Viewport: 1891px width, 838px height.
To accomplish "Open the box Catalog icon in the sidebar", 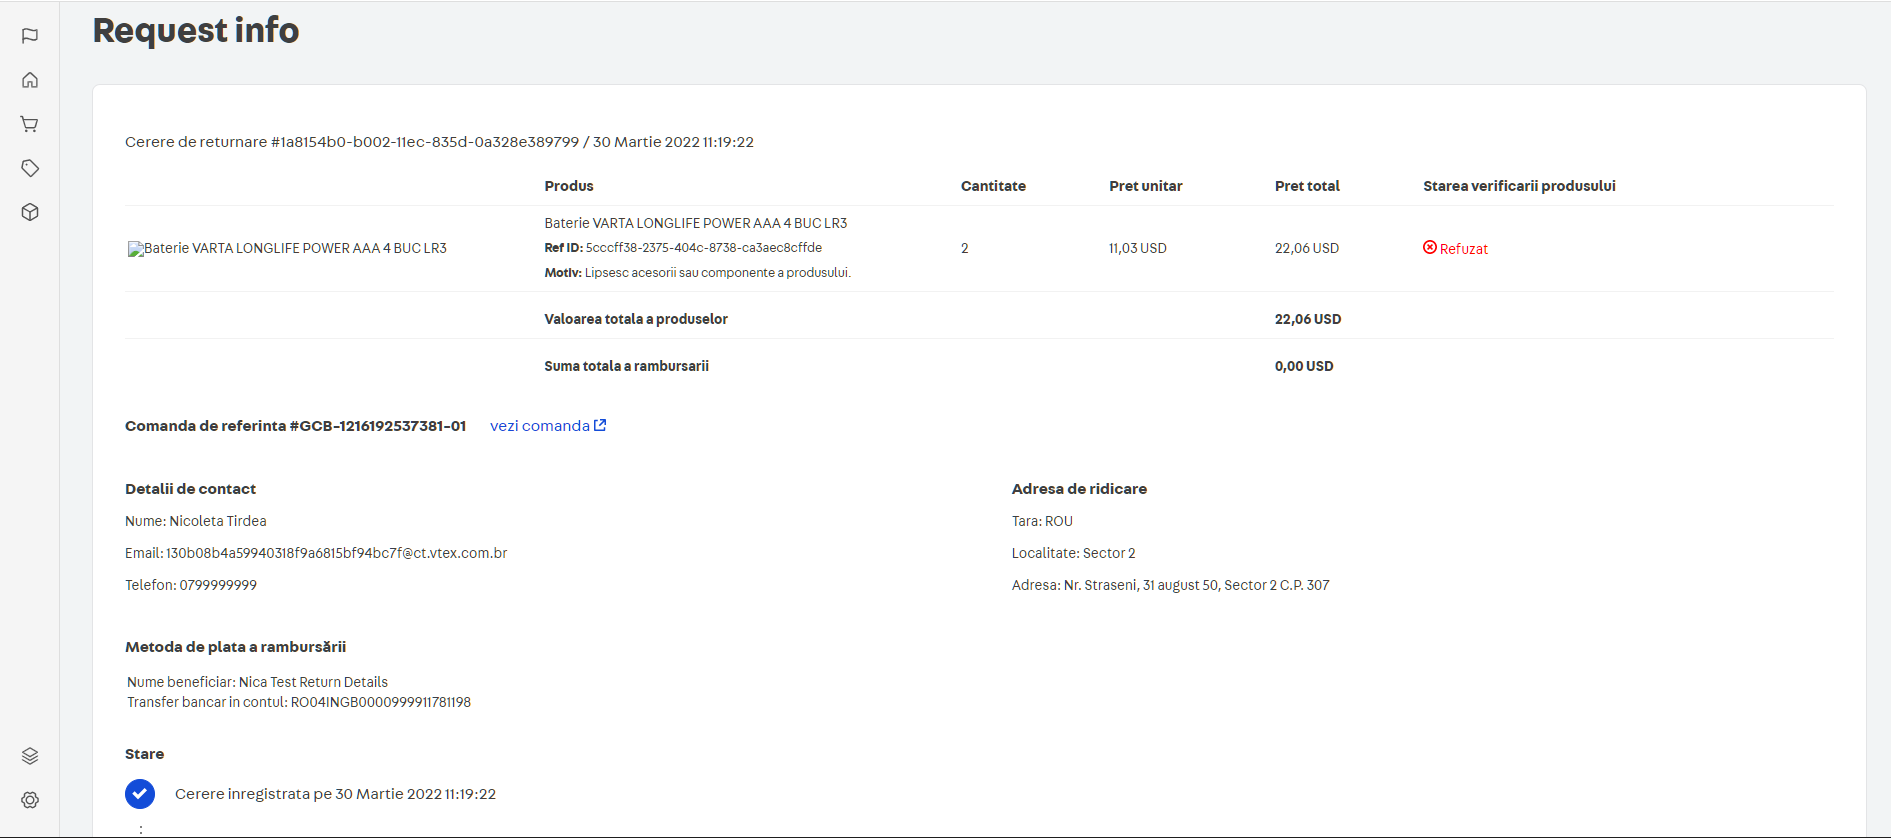I will coord(30,212).
